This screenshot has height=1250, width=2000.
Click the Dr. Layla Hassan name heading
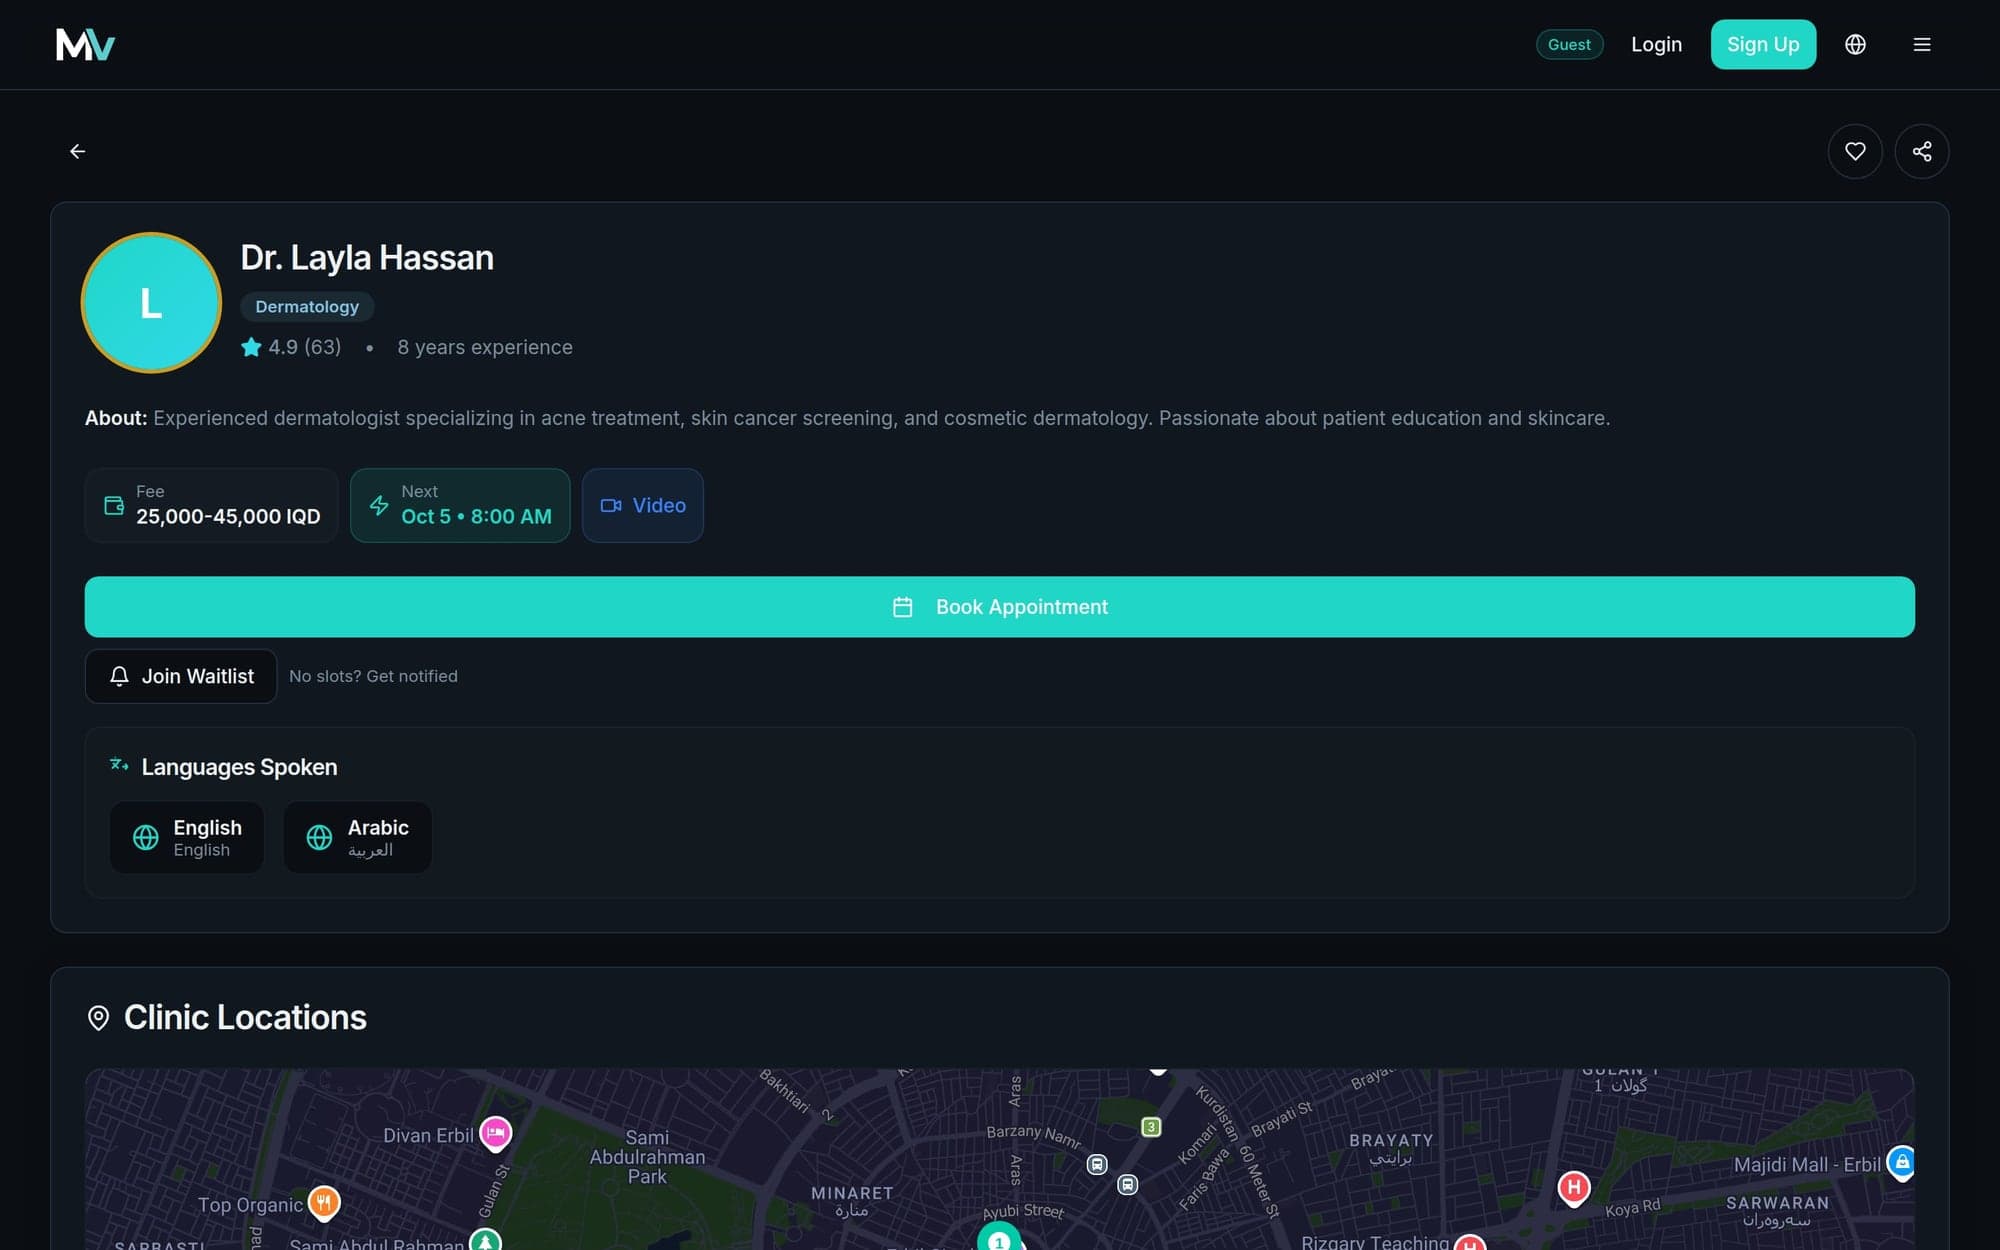(x=367, y=257)
